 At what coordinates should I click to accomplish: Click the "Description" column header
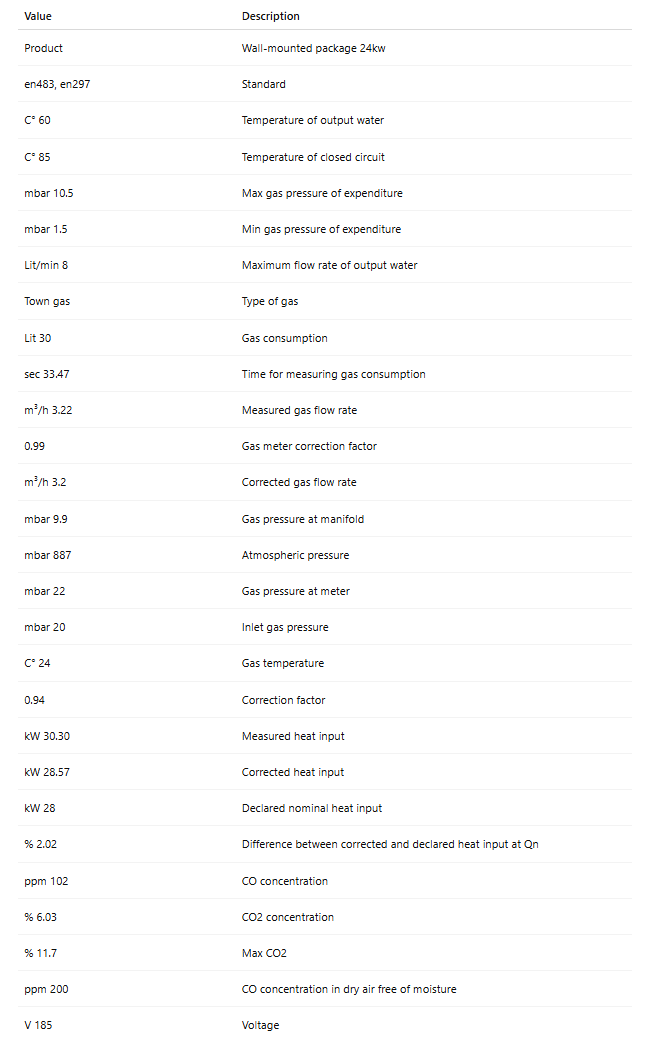point(270,16)
